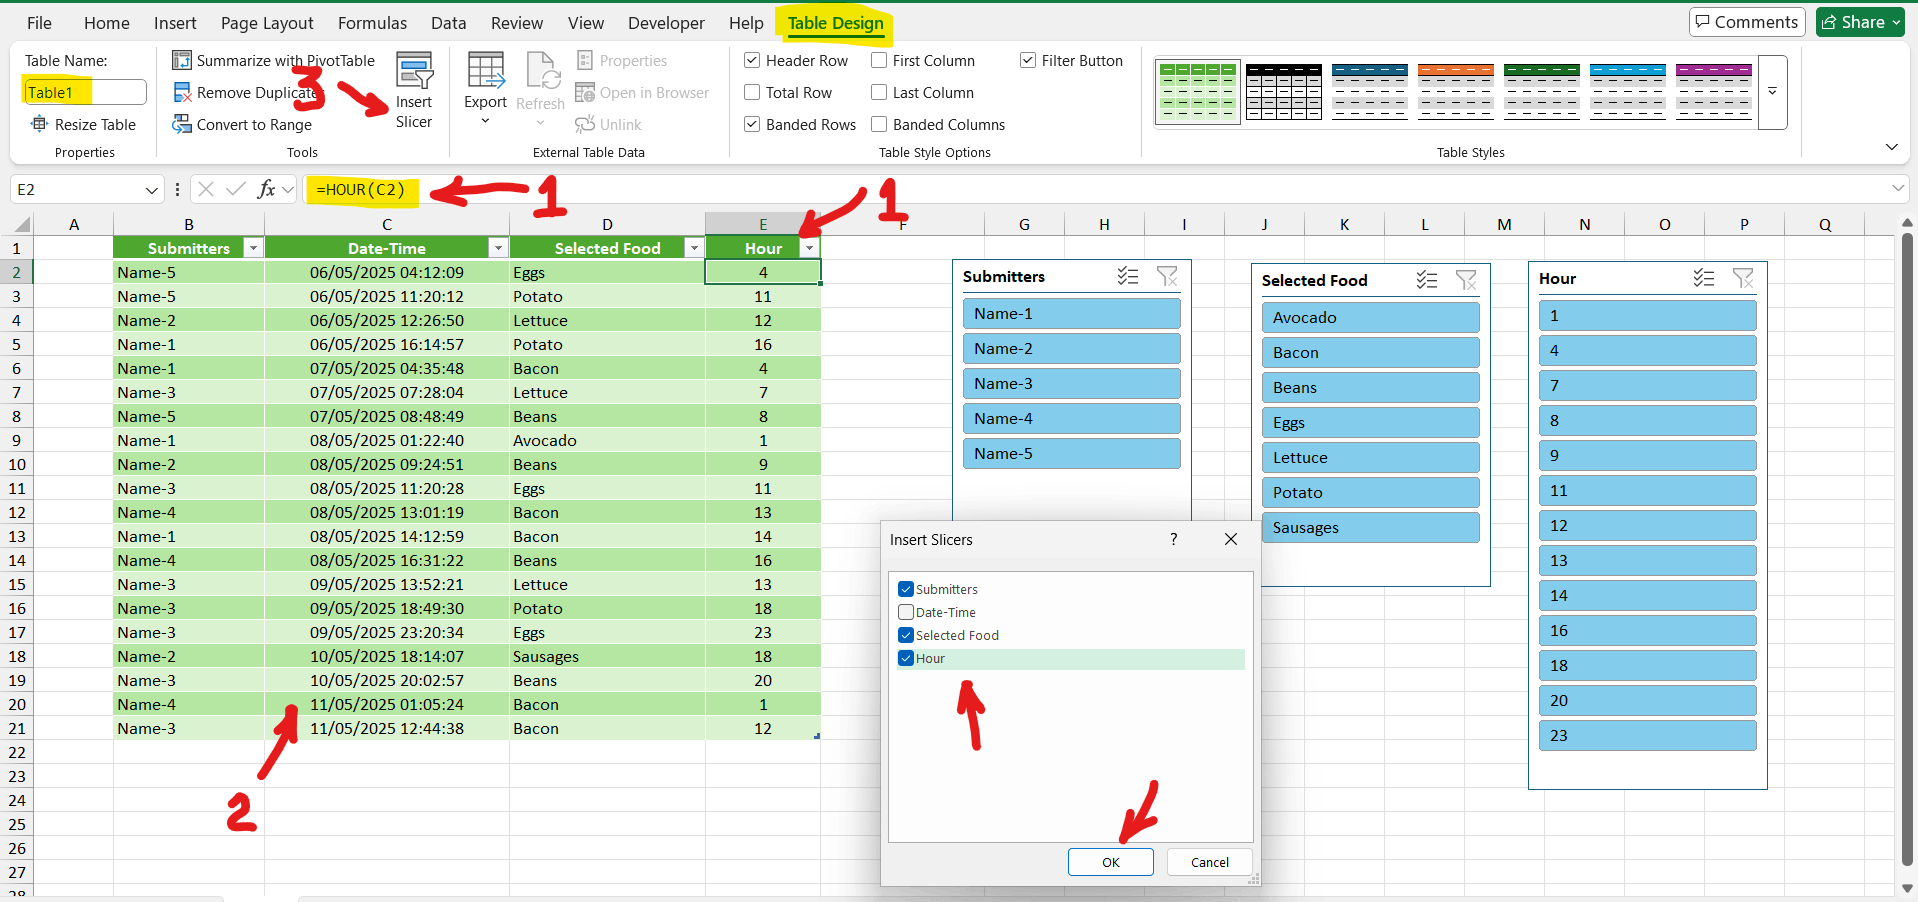Clear filter on Selected Food slicer

pyautogui.click(x=1466, y=281)
